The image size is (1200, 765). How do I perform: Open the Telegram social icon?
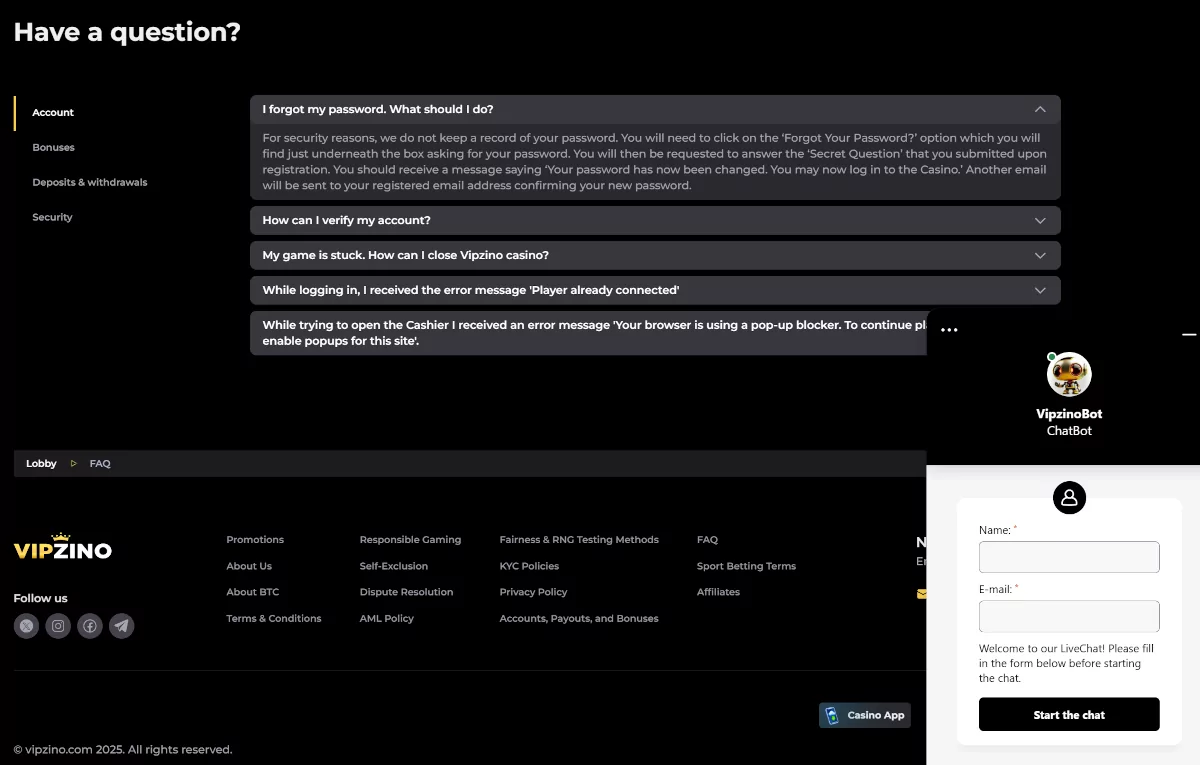(x=122, y=626)
